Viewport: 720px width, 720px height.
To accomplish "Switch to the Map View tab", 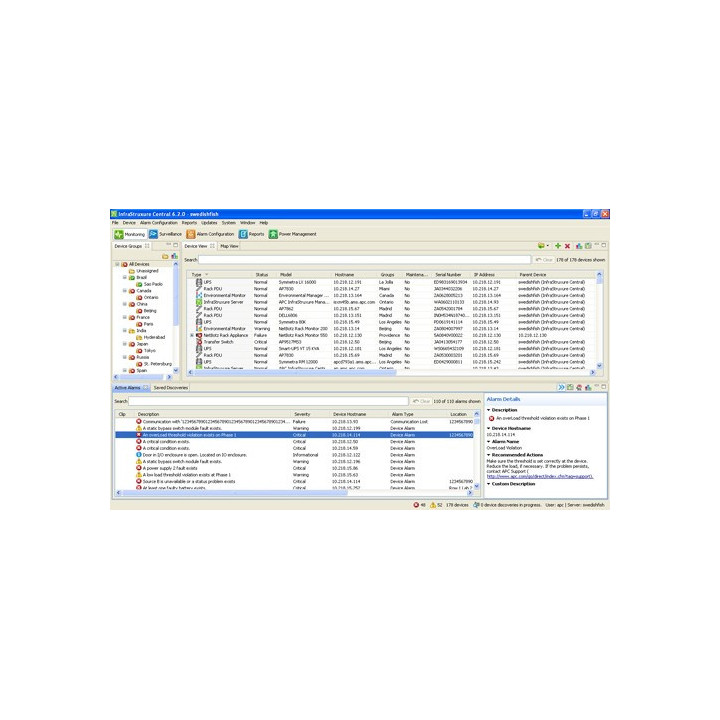I will 229,246.
